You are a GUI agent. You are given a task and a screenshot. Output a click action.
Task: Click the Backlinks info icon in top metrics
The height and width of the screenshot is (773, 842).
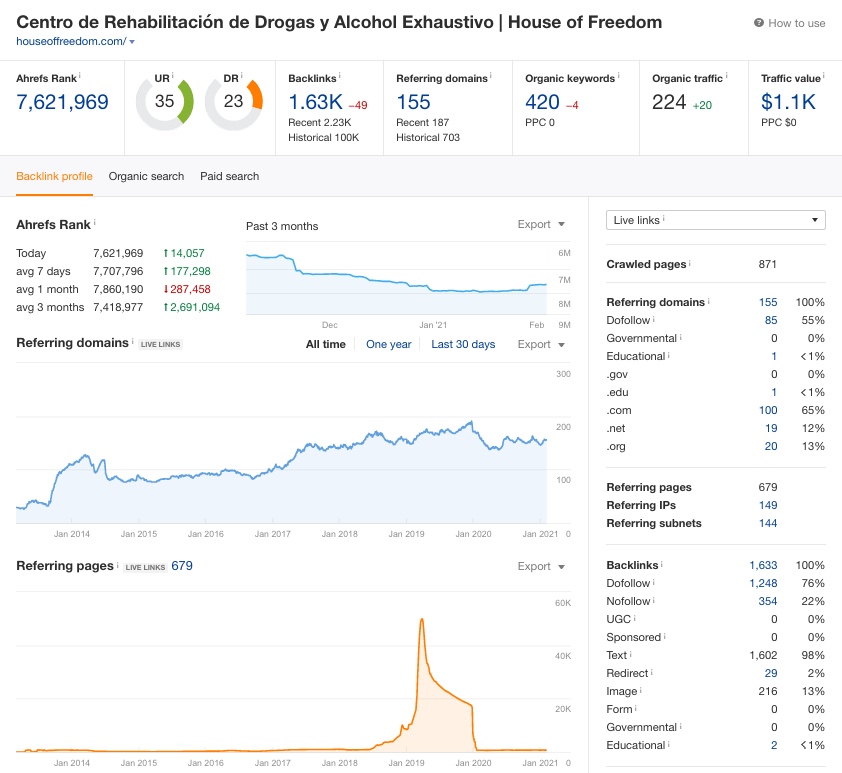[x=340, y=76]
